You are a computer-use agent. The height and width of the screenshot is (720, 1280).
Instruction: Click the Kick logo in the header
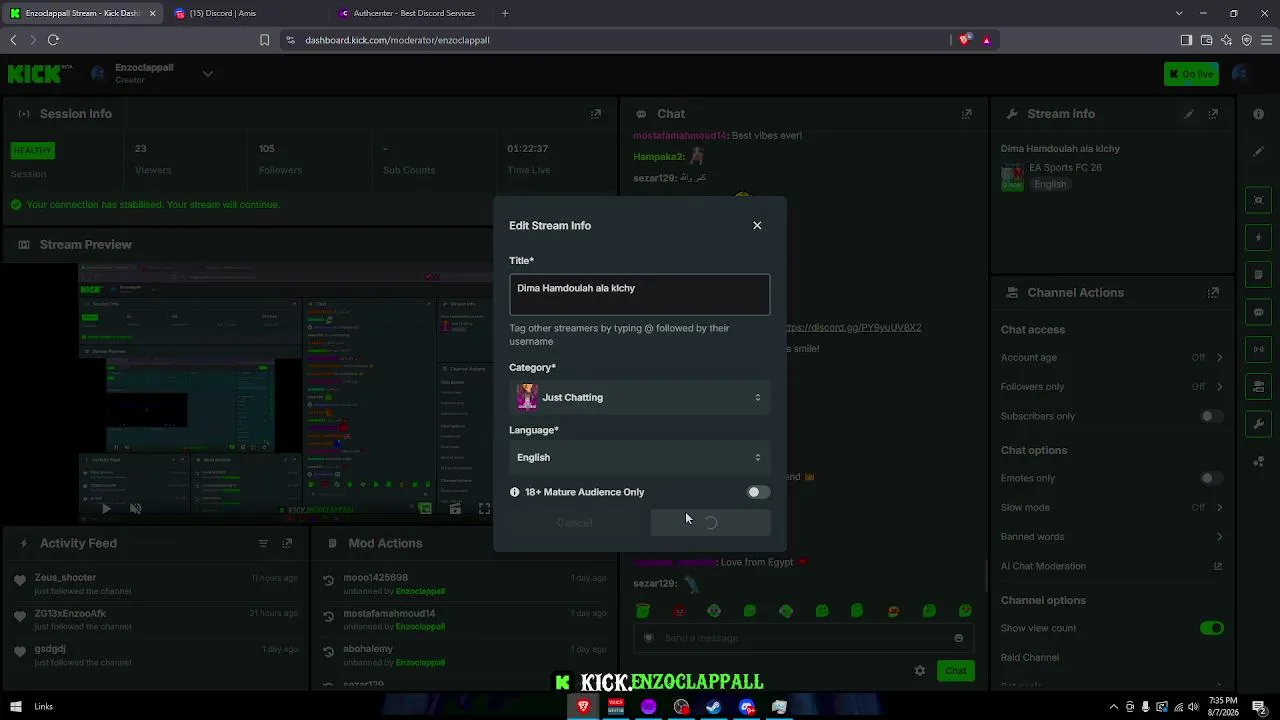(40, 73)
